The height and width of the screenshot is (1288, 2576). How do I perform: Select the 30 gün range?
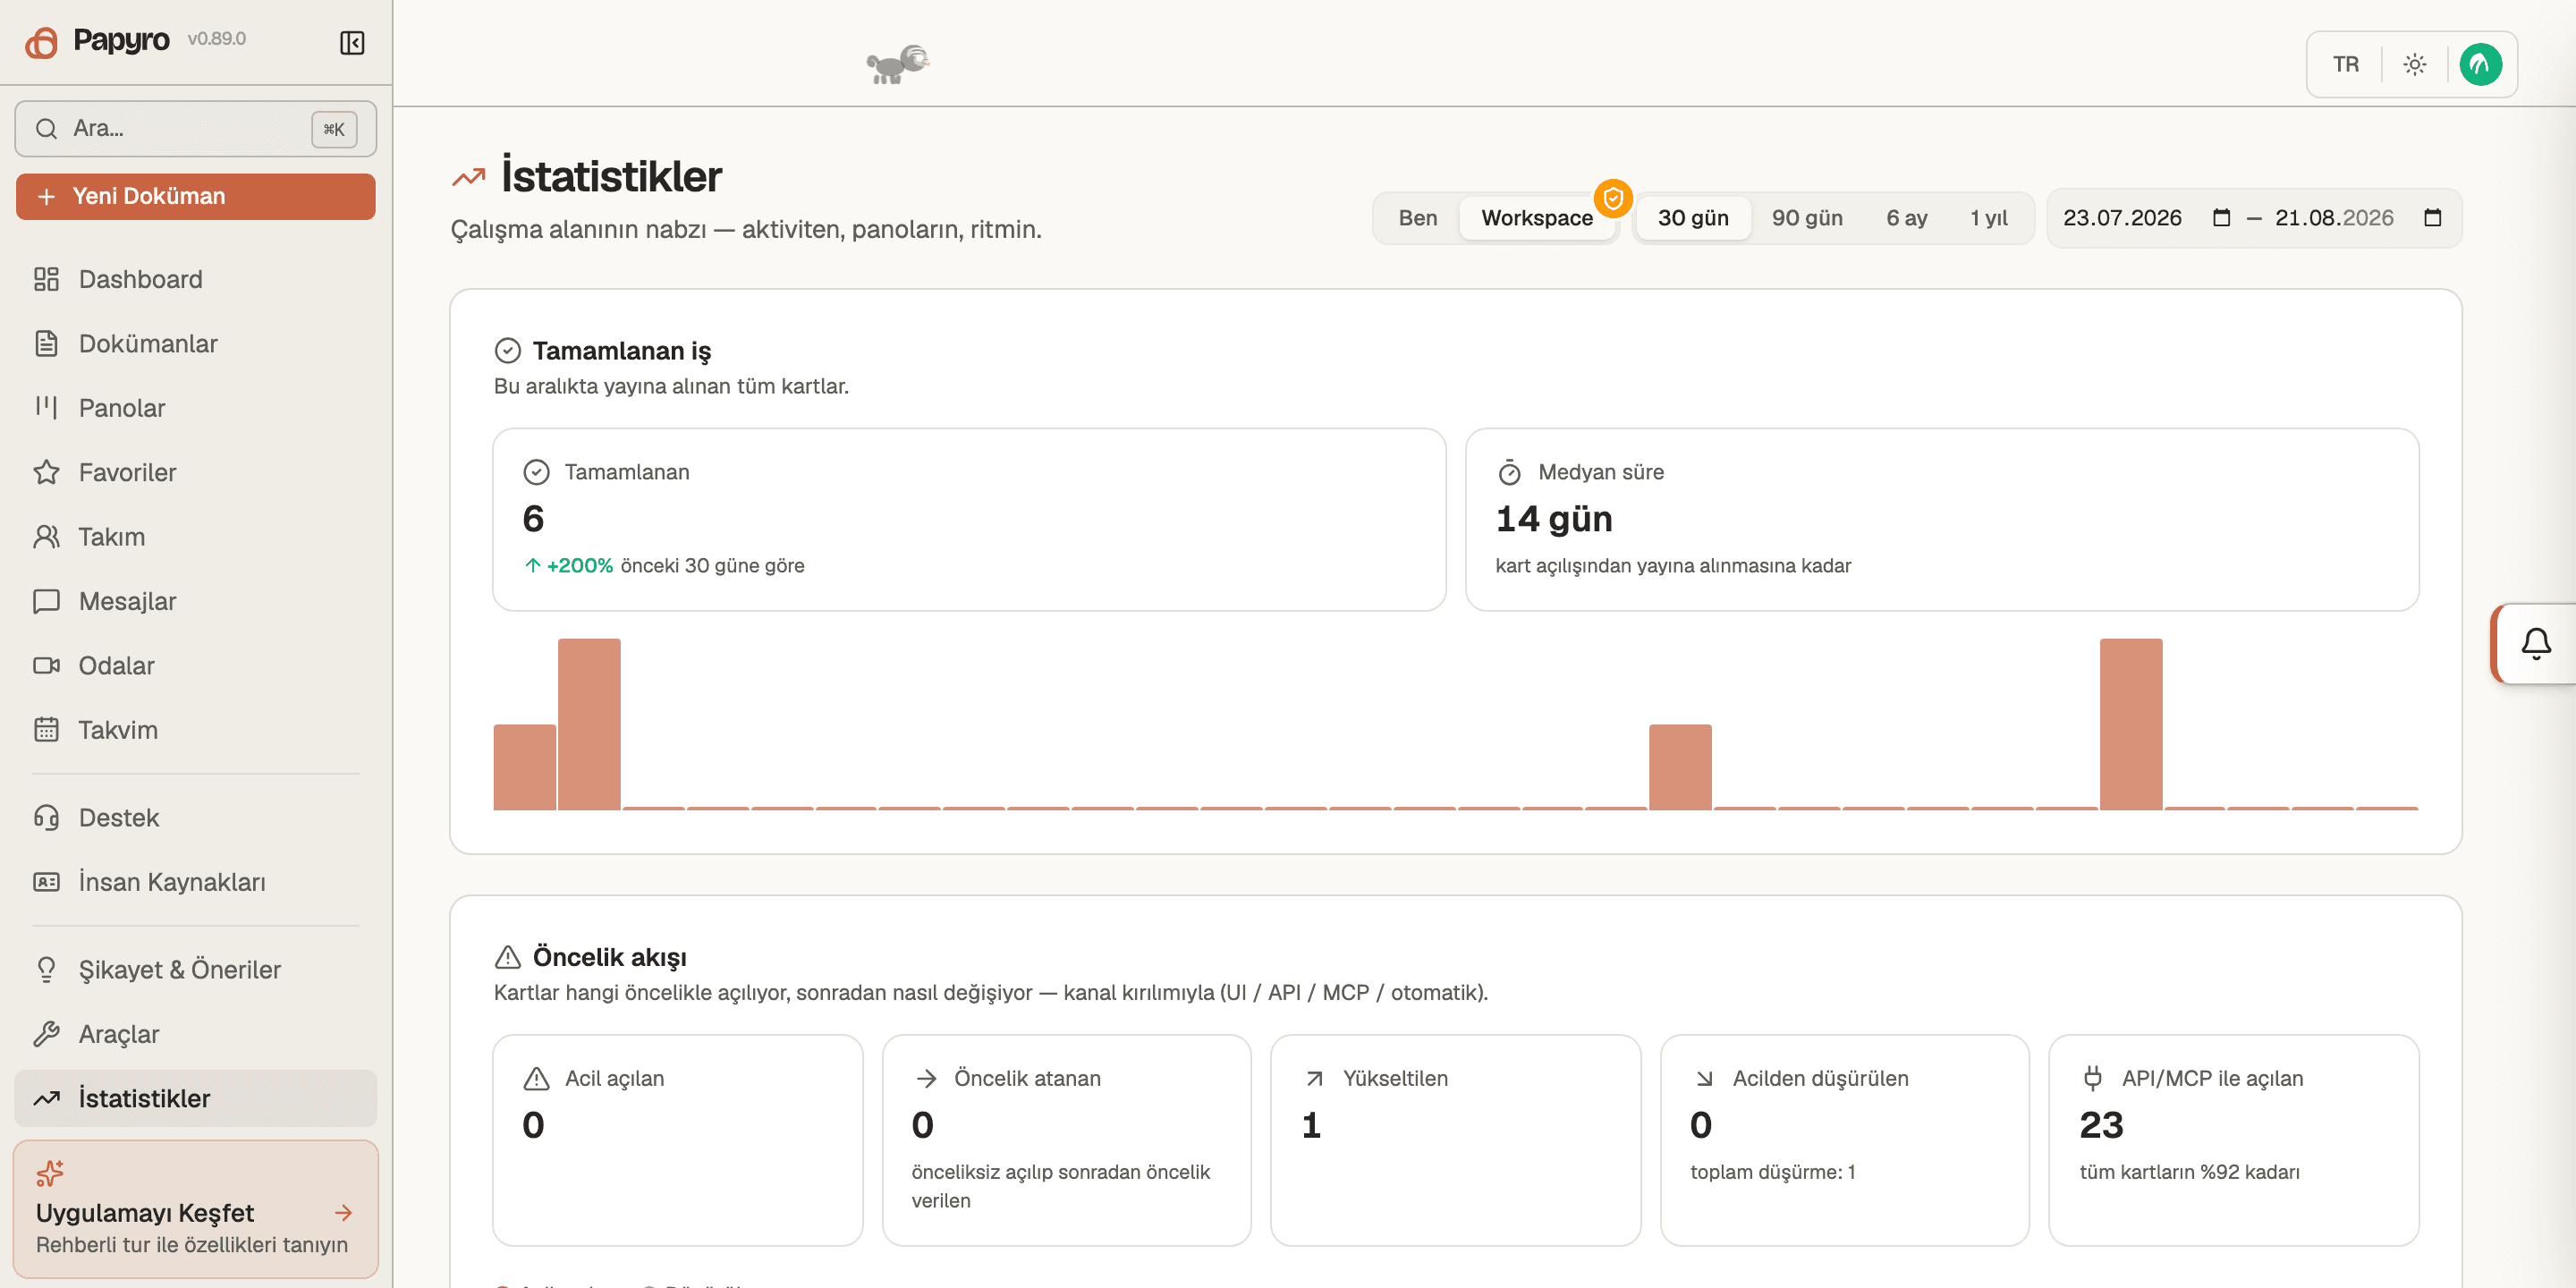click(1693, 218)
